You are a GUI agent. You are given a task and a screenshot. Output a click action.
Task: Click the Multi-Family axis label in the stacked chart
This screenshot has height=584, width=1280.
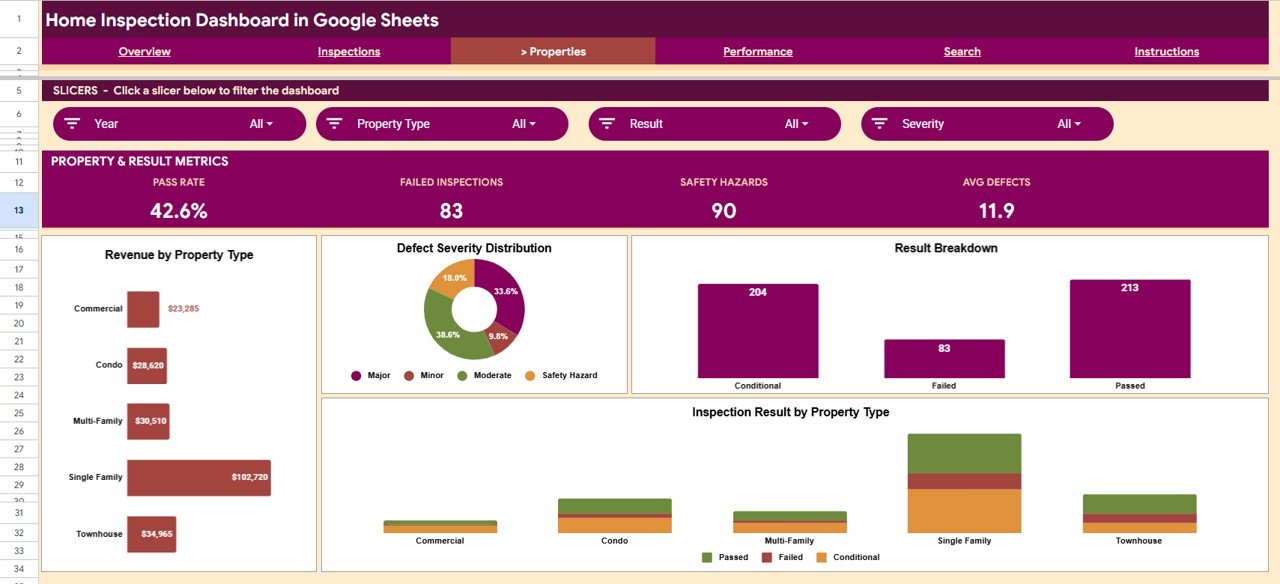click(789, 541)
